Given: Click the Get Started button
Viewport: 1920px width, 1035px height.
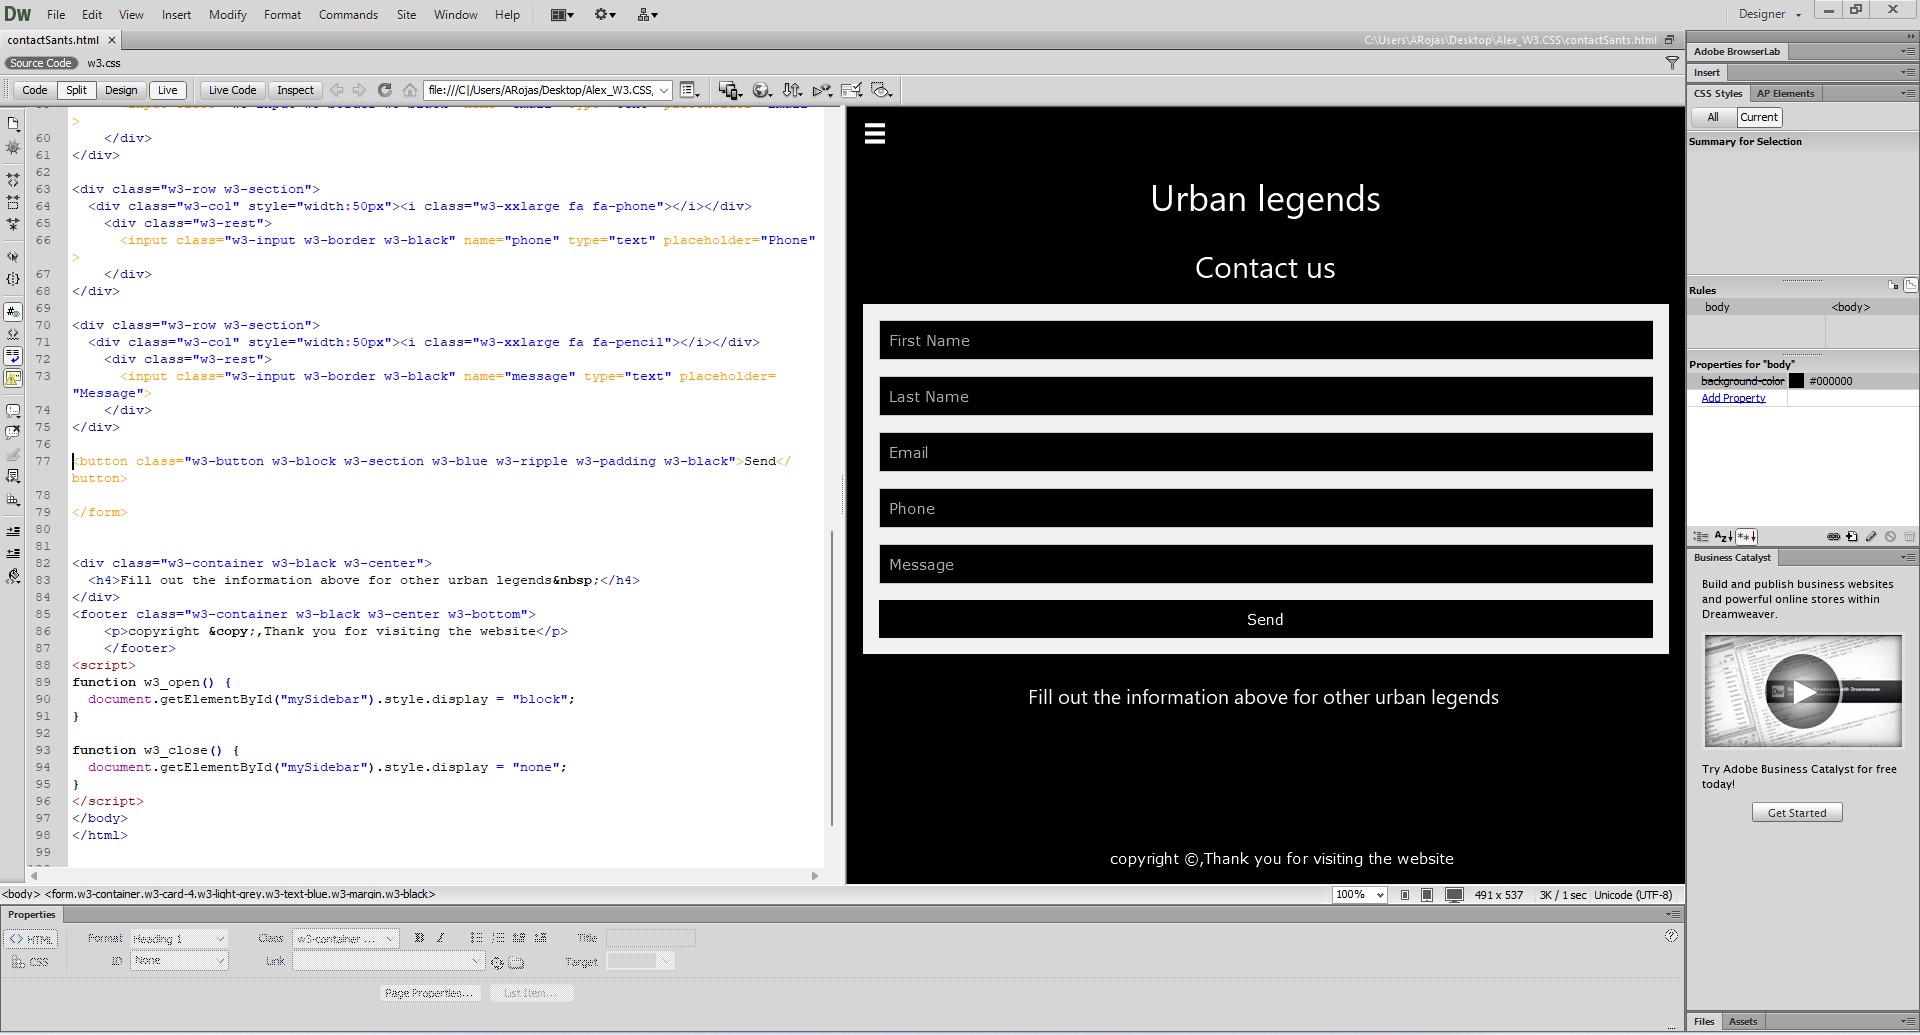Looking at the screenshot, I should click(1796, 813).
